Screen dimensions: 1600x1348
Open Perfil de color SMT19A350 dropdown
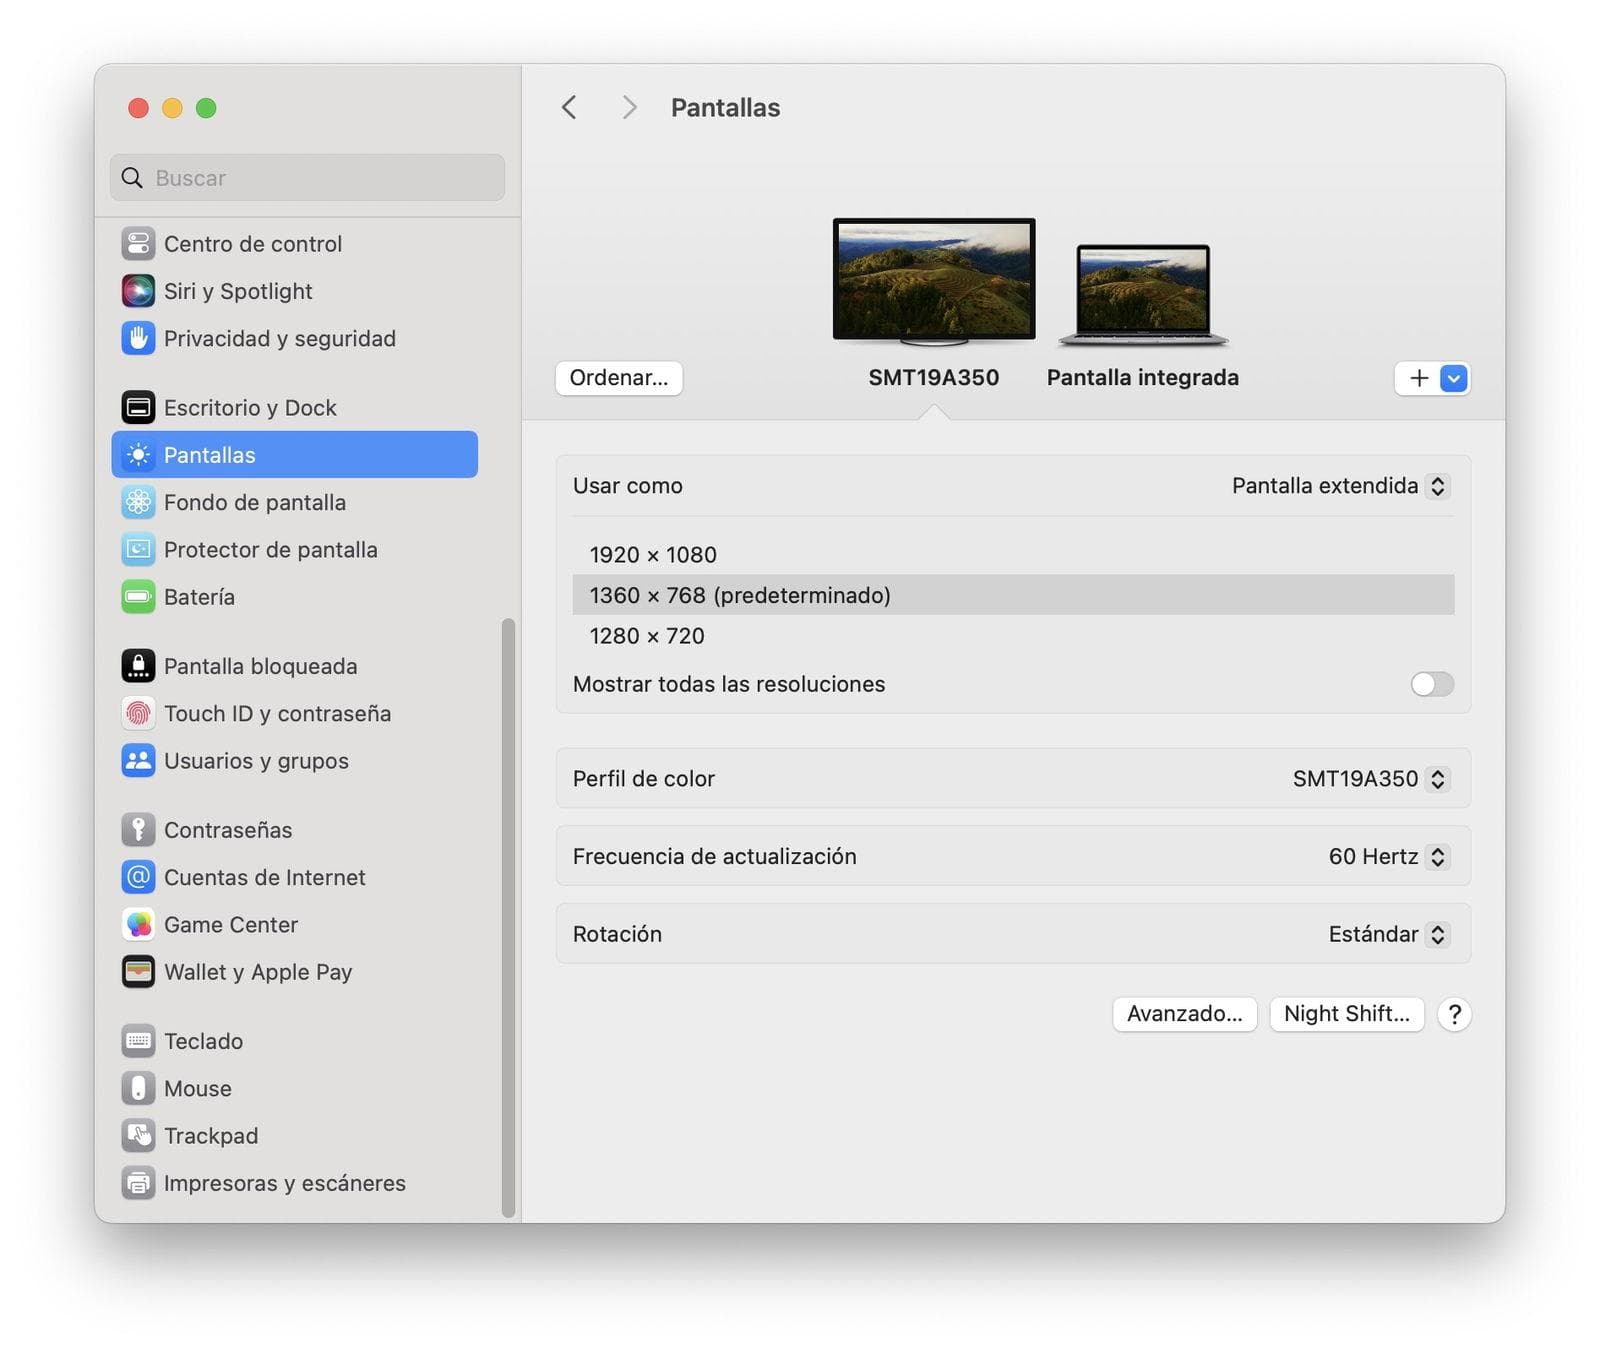point(1370,779)
